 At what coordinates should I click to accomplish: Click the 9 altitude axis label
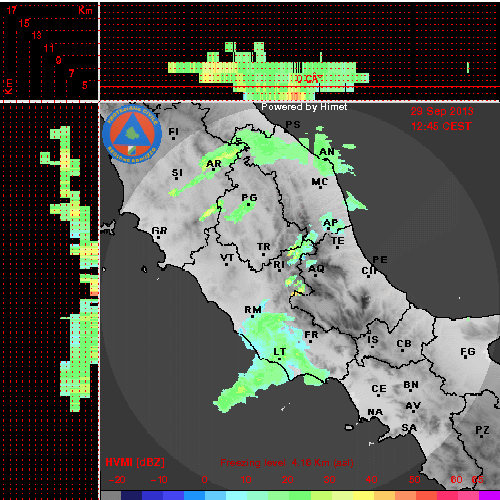[x=59, y=60]
